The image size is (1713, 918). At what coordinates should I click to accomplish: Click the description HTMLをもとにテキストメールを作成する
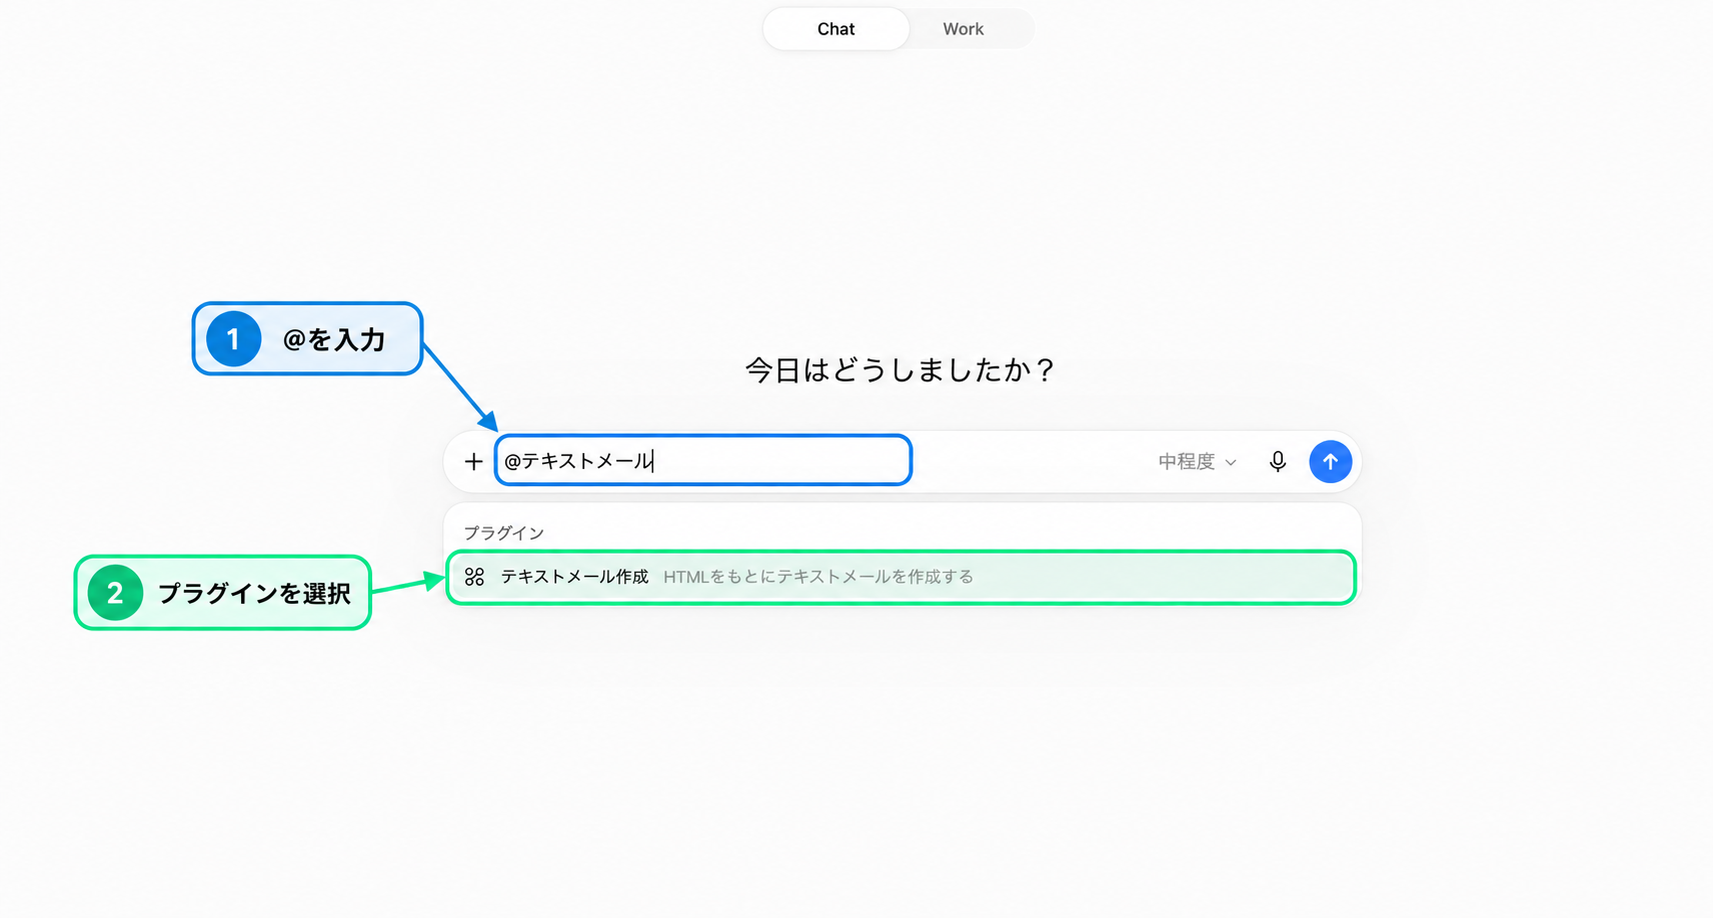[x=818, y=577]
